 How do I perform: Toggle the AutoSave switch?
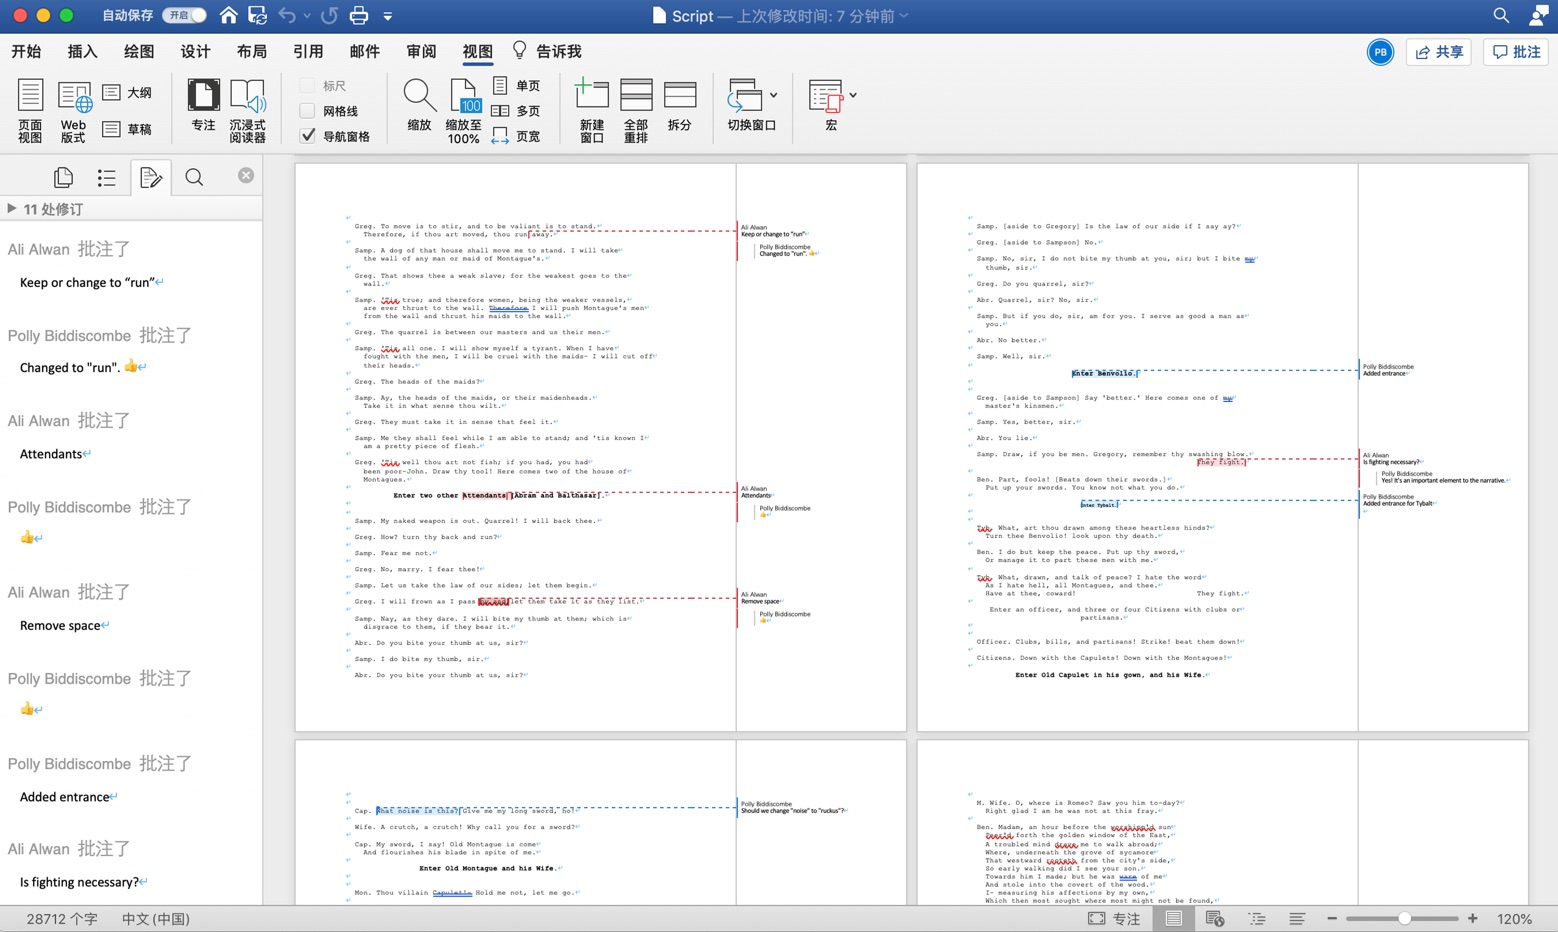point(185,15)
